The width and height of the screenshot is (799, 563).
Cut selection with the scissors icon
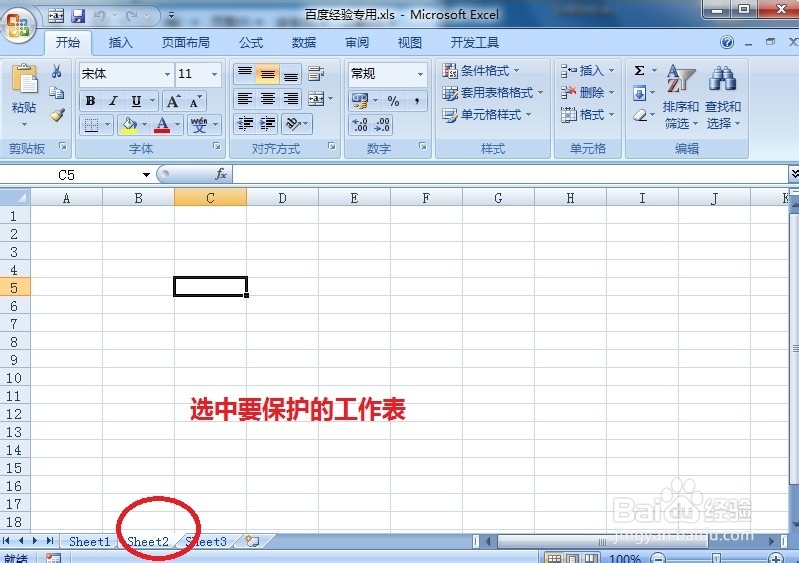coord(57,71)
